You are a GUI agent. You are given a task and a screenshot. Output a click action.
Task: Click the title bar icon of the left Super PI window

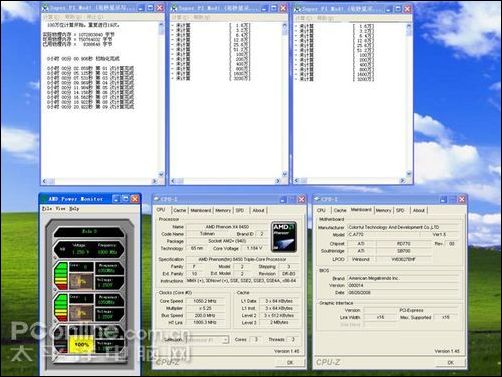[x=45, y=8]
